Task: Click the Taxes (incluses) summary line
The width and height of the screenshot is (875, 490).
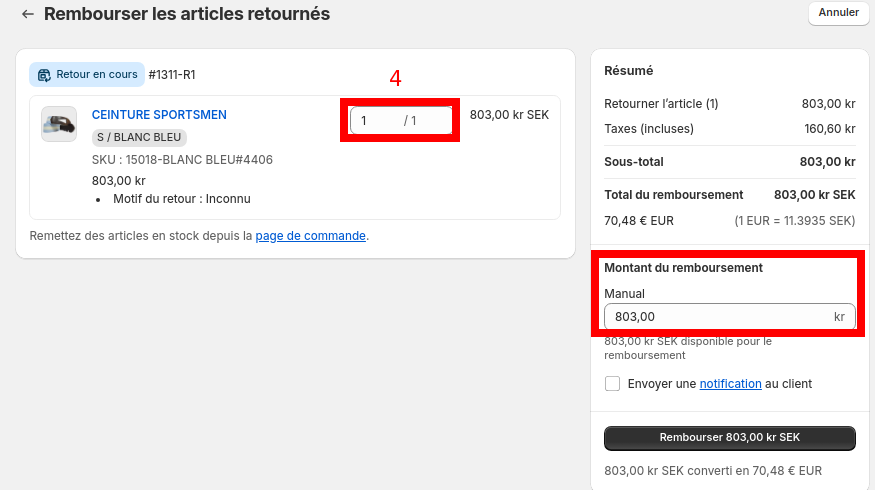Action: [x=649, y=129]
